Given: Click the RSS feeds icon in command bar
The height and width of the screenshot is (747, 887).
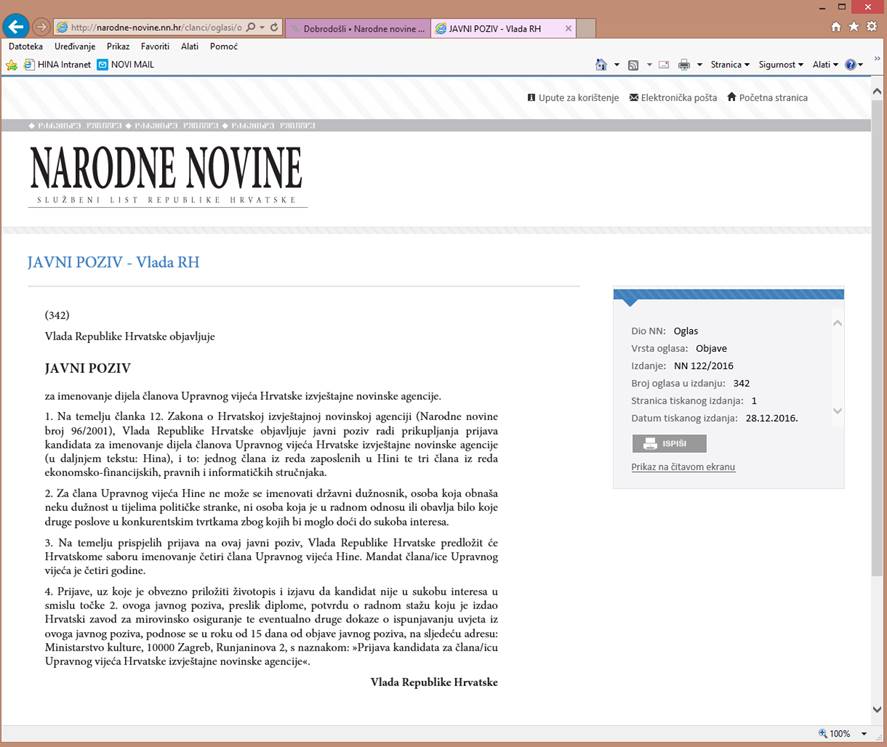Looking at the screenshot, I should click(633, 65).
